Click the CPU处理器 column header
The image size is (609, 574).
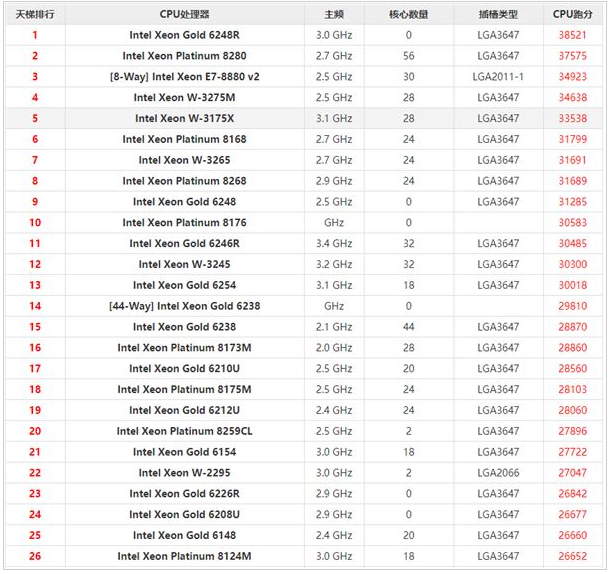(x=184, y=14)
